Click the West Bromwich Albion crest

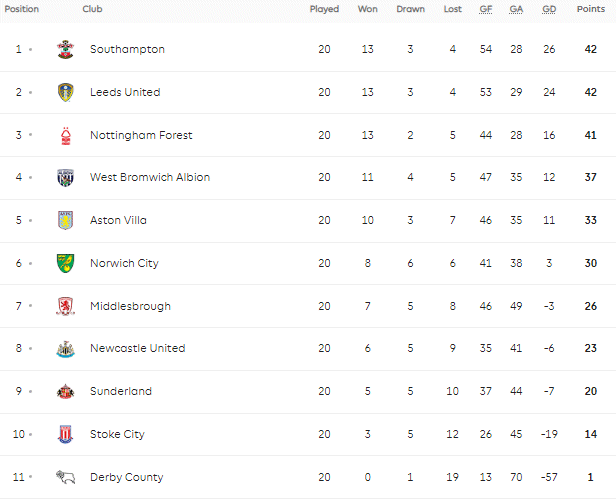tap(66, 178)
